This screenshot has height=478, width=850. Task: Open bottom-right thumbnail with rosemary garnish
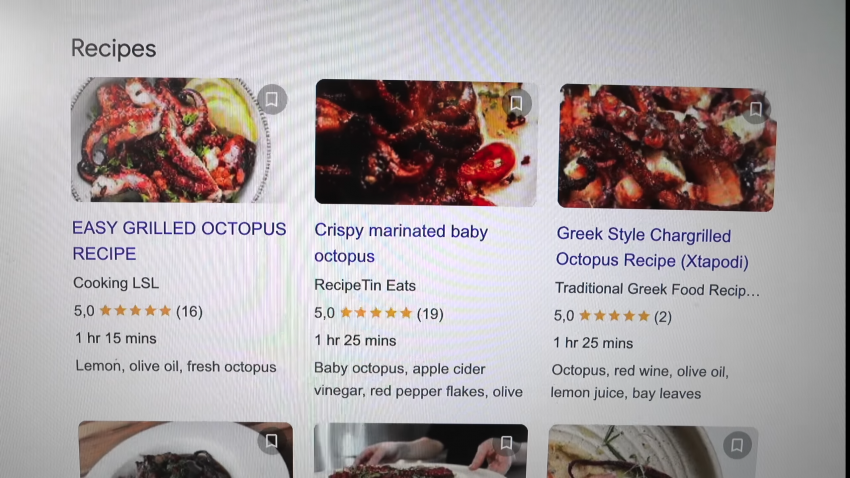(653, 452)
